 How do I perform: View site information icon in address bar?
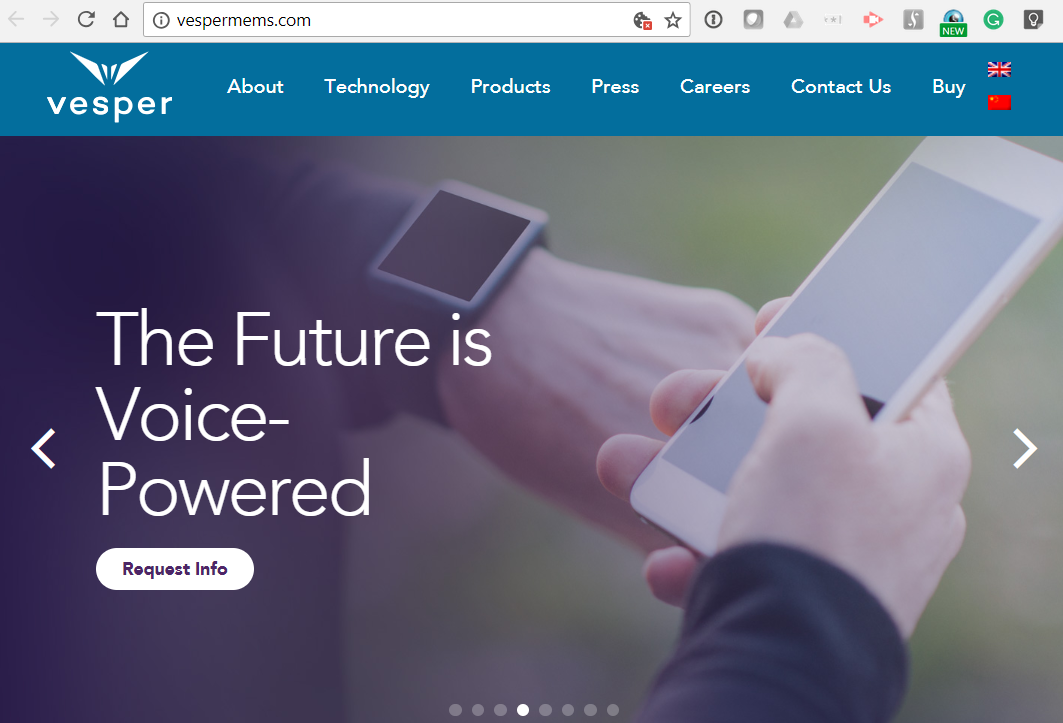click(x=161, y=20)
